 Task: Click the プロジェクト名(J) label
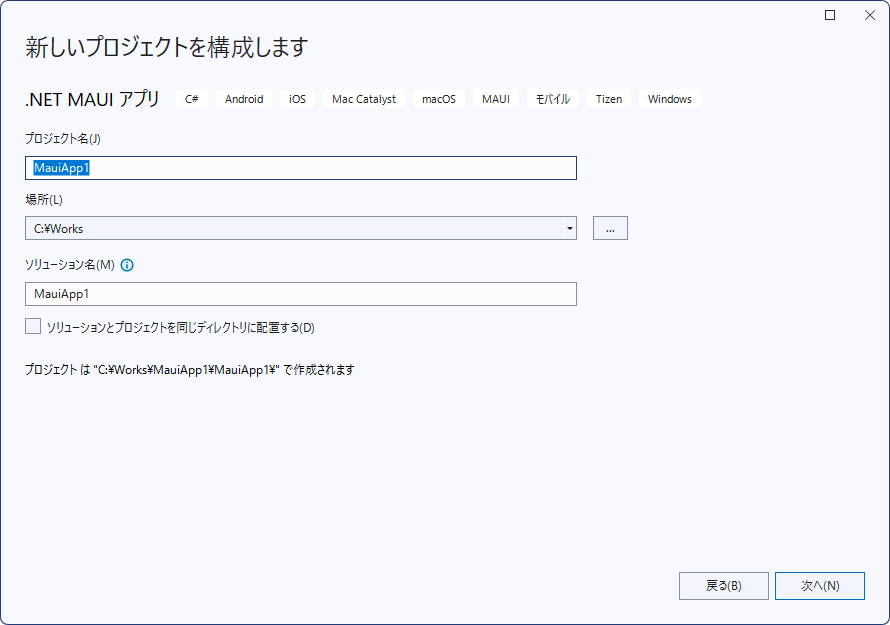[x=63, y=139]
